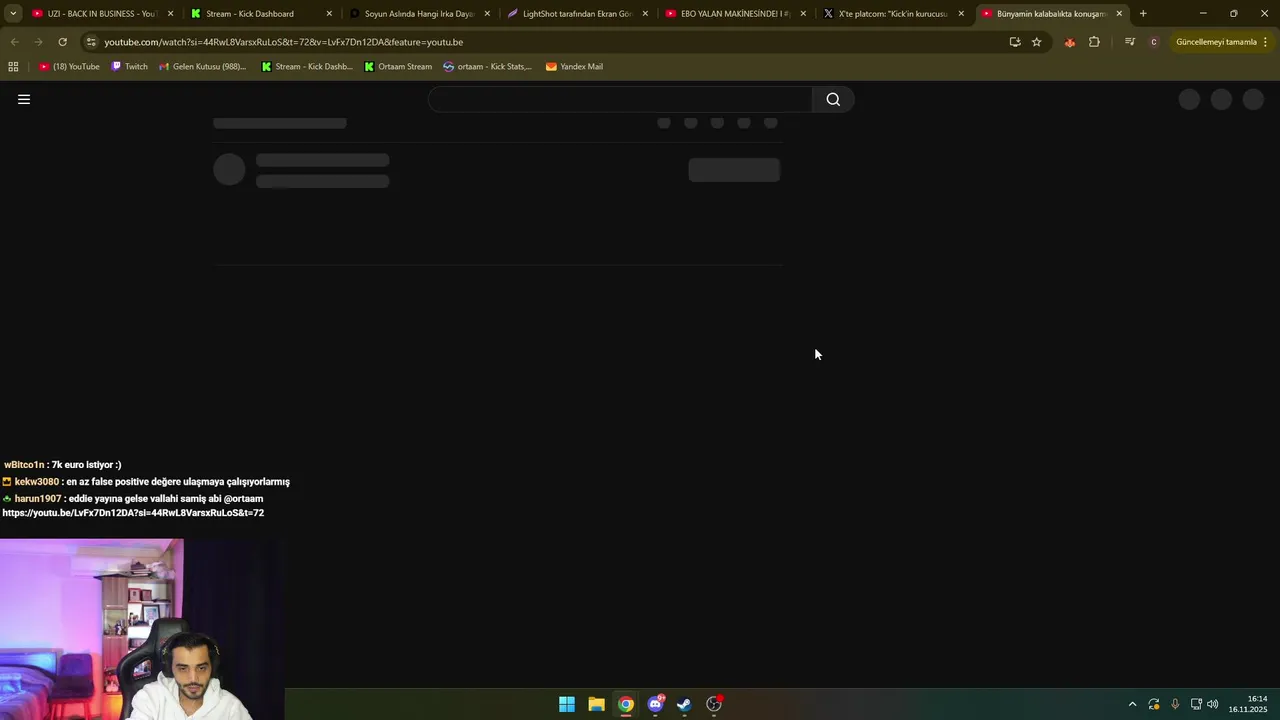Viewport: 1280px width, 720px height.
Task: Open Steam from the taskbar
Action: click(684, 704)
